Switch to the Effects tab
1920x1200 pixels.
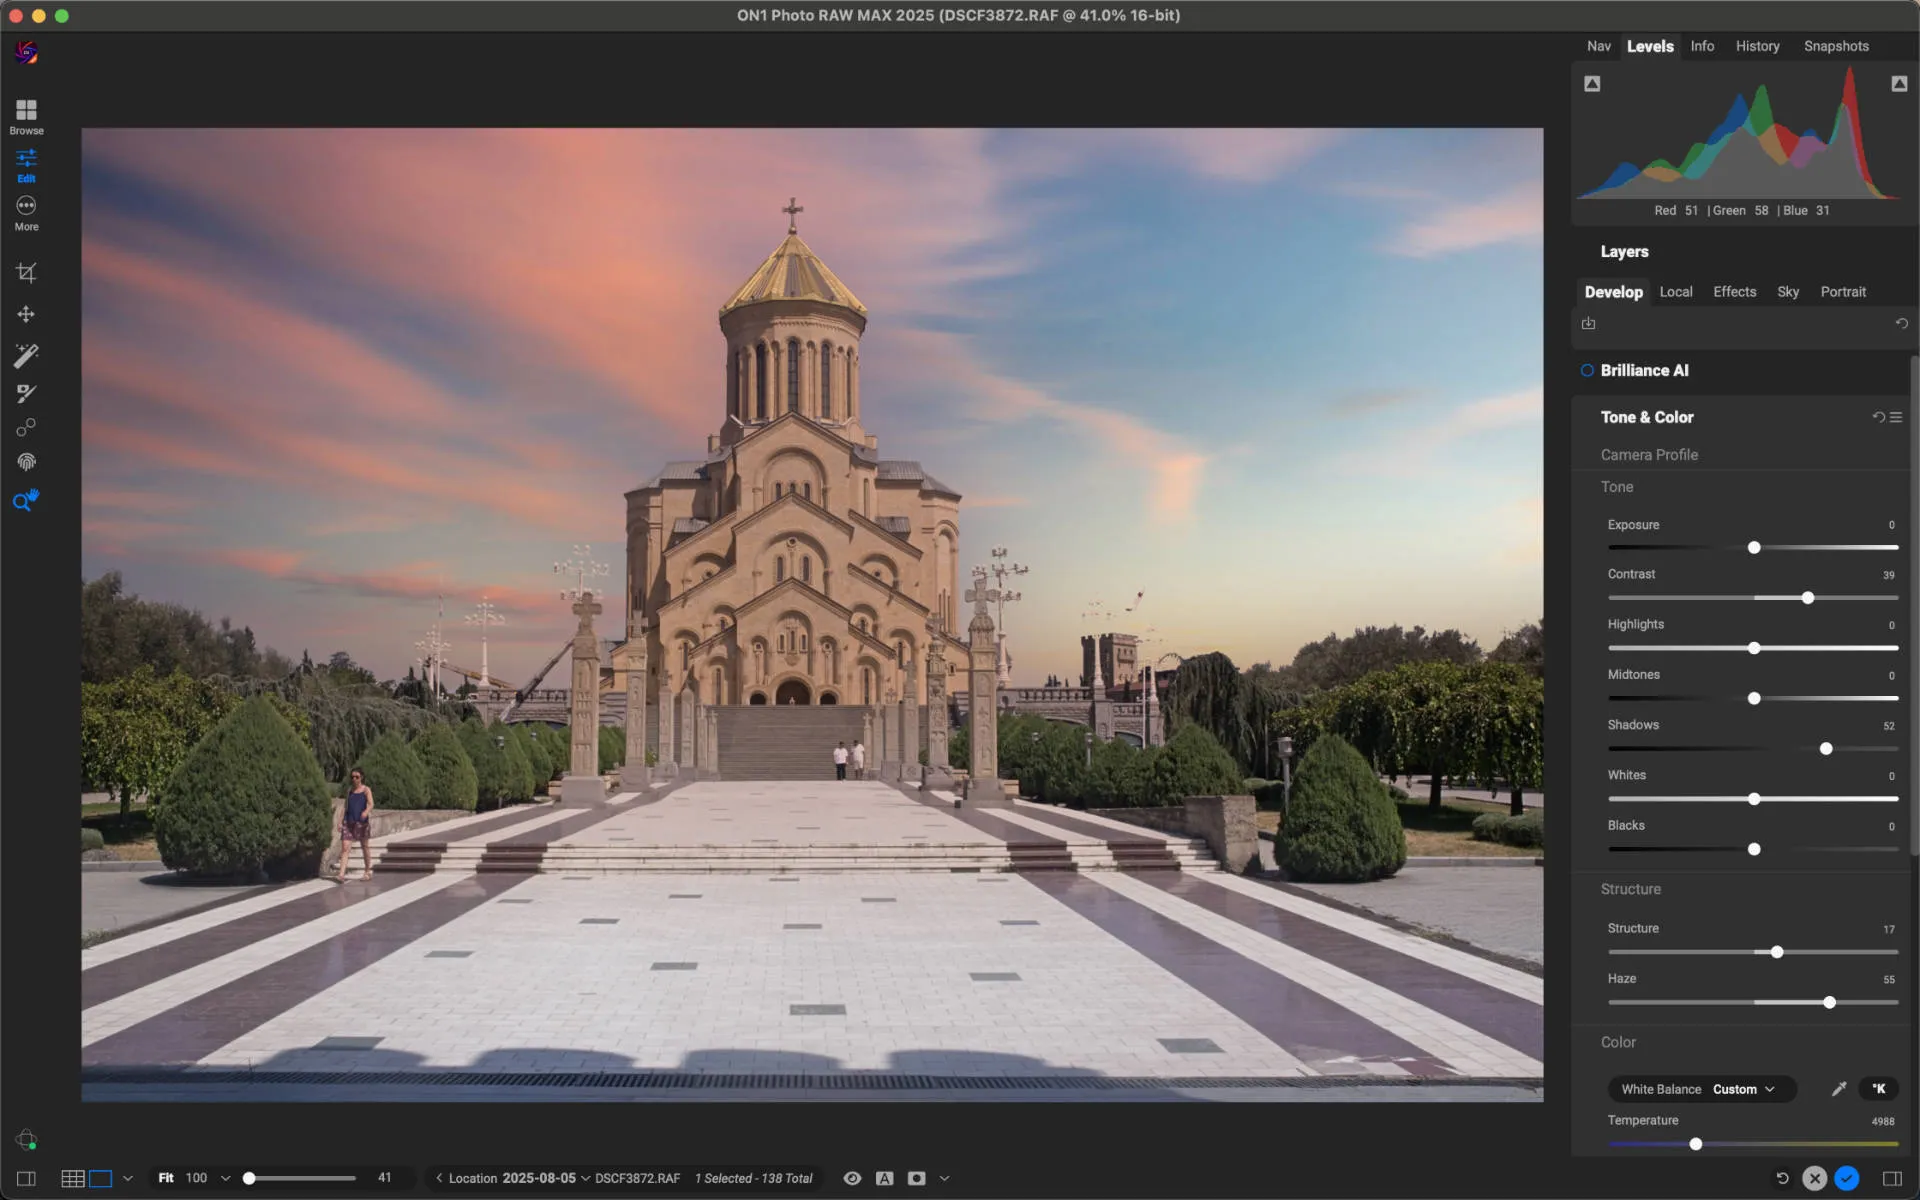(1734, 292)
